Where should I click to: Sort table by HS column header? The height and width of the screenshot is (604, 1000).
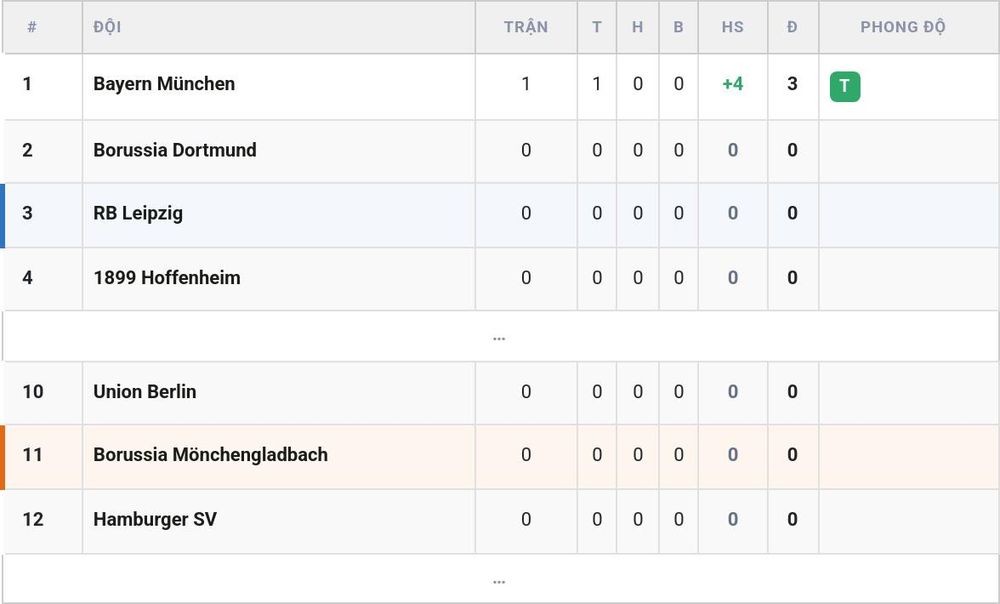click(733, 27)
